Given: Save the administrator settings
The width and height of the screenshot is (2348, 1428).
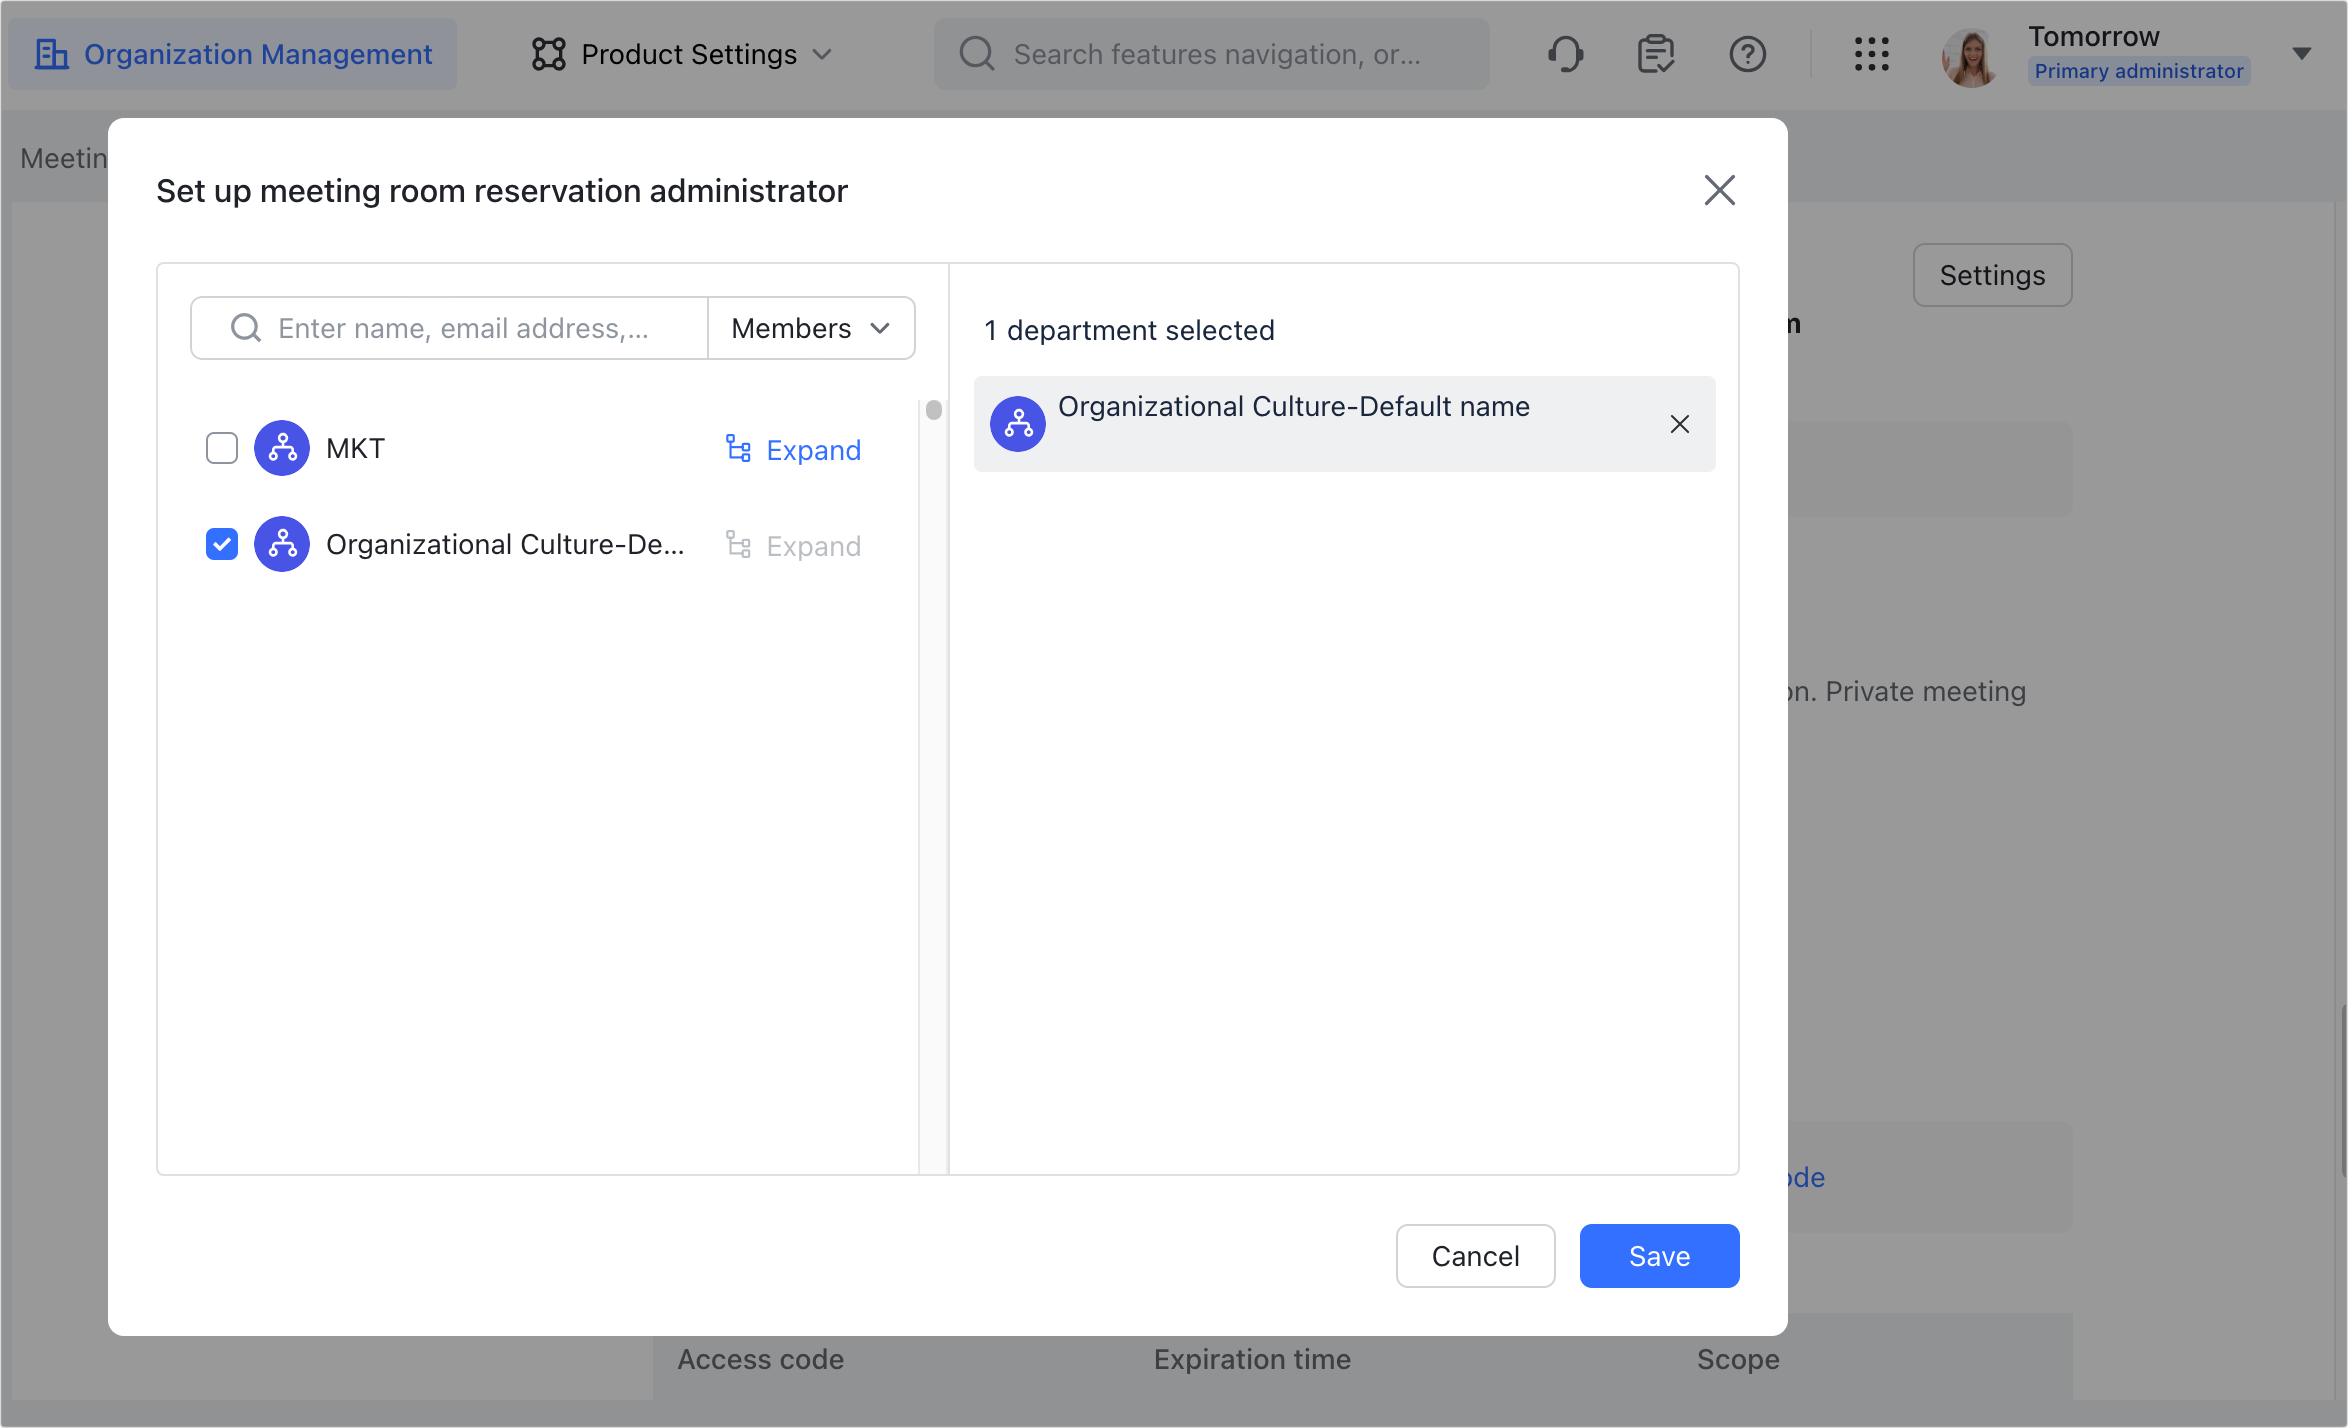Looking at the screenshot, I should [1658, 1255].
